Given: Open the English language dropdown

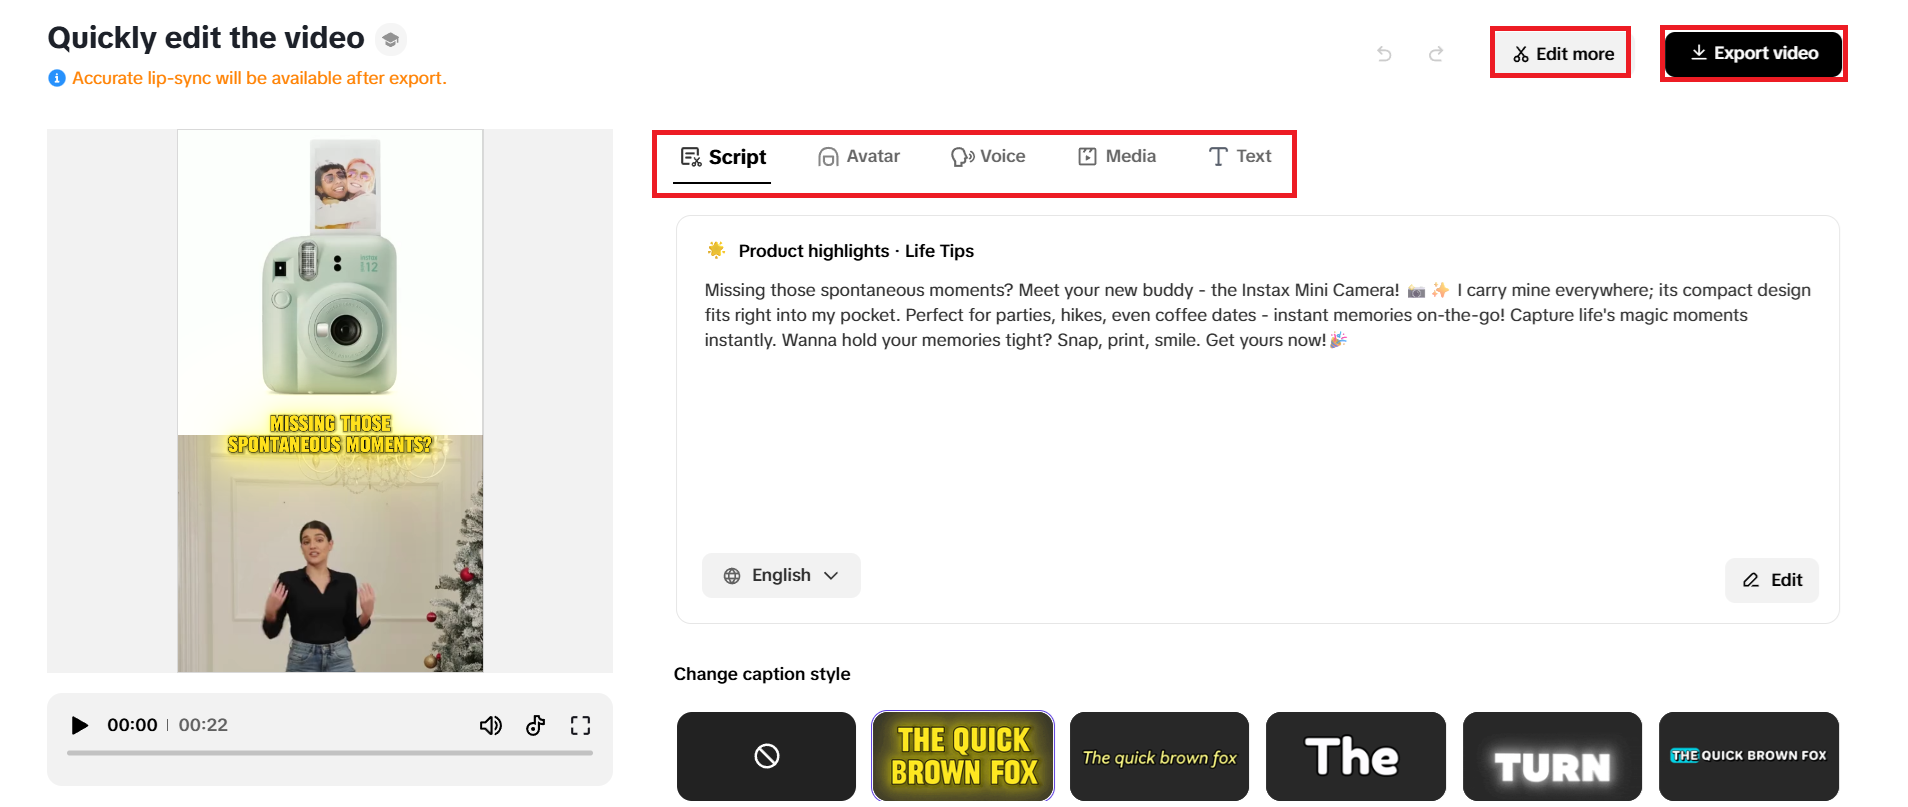Looking at the screenshot, I should (x=781, y=576).
